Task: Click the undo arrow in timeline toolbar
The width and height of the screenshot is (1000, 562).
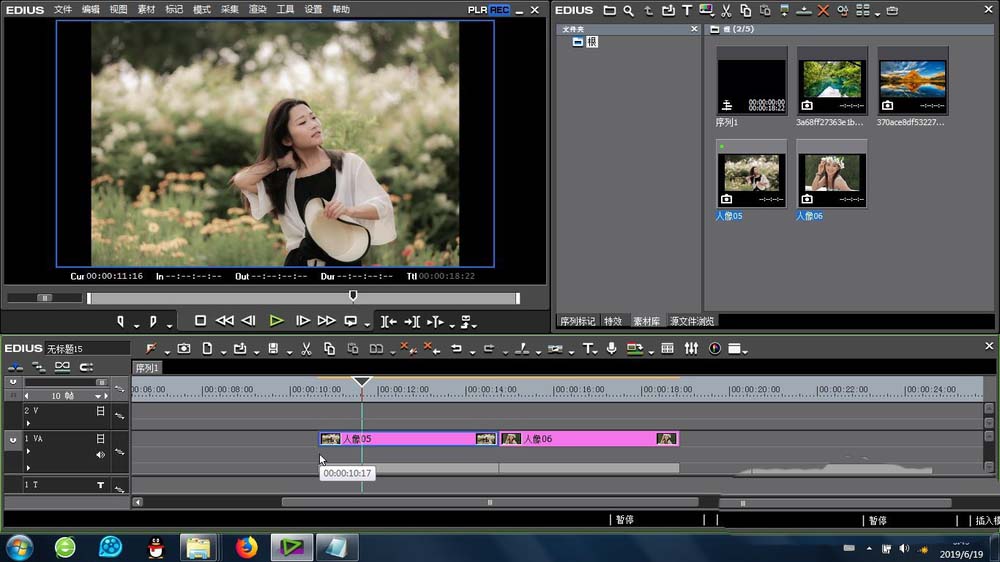Action: coord(456,348)
